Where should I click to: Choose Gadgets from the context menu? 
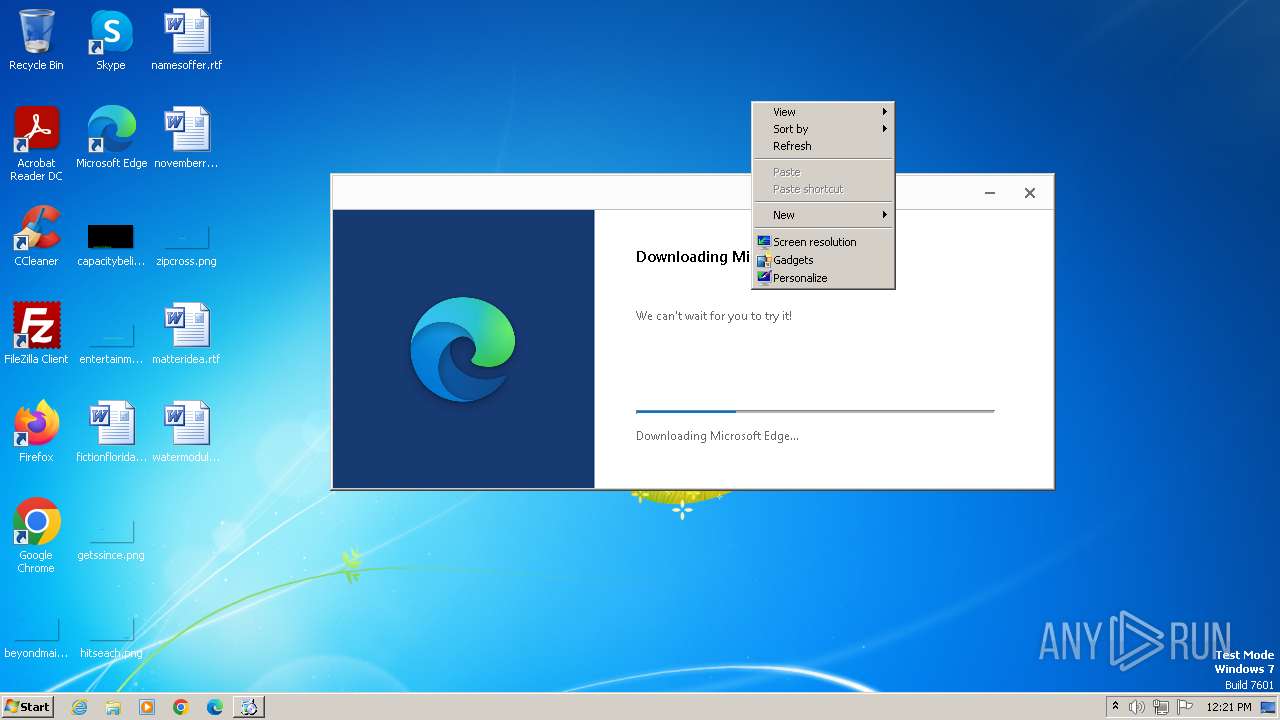pyautogui.click(x=823, y=260)
